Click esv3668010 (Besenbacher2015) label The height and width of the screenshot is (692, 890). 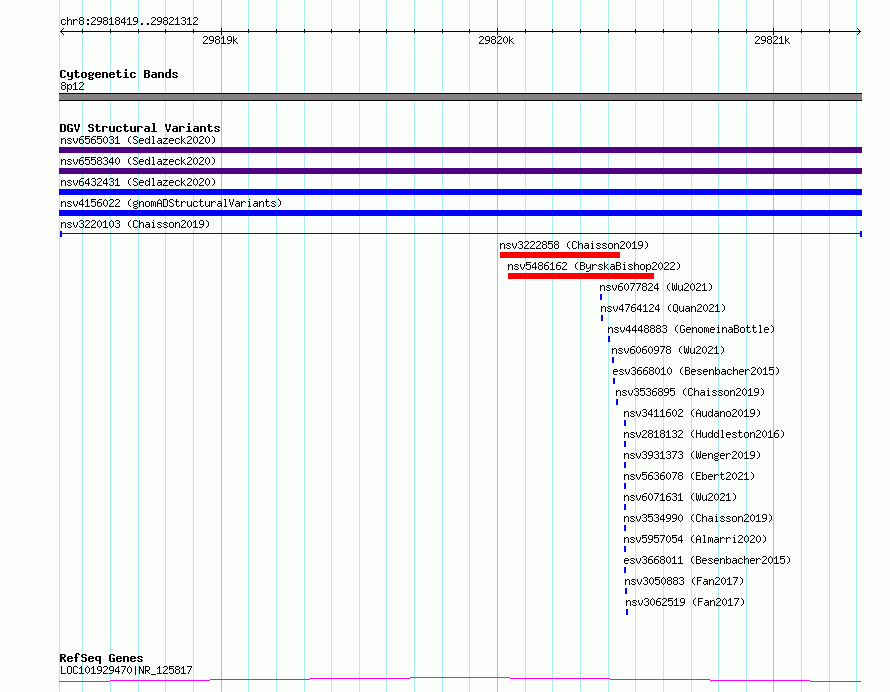click(x=696, y=371)
